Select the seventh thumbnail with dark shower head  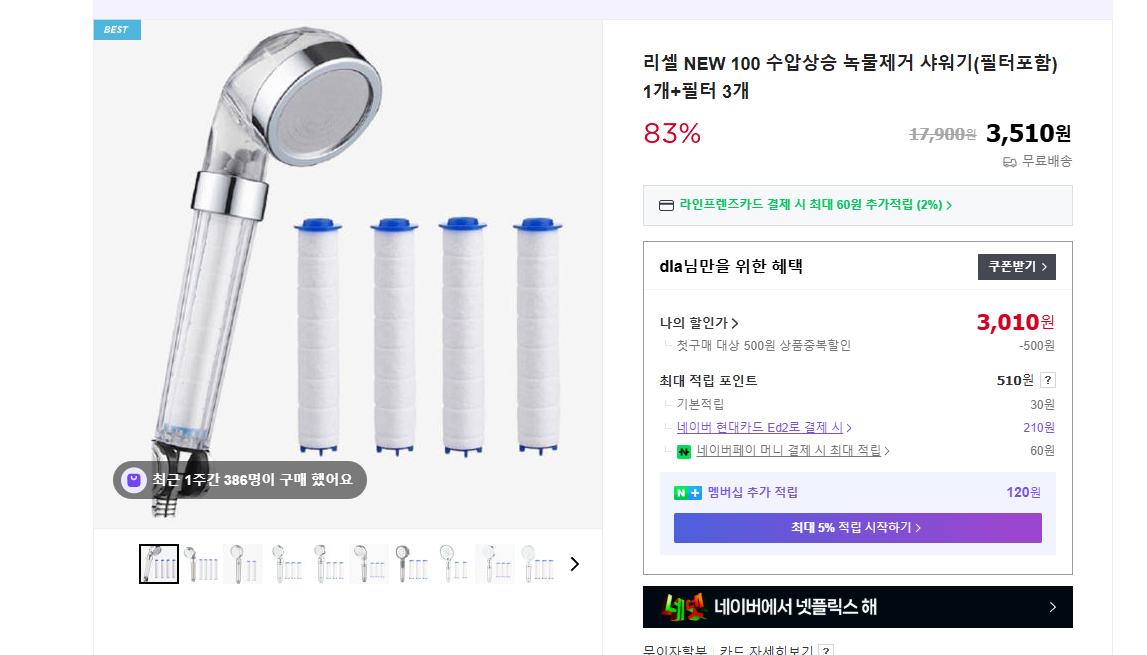411,564
